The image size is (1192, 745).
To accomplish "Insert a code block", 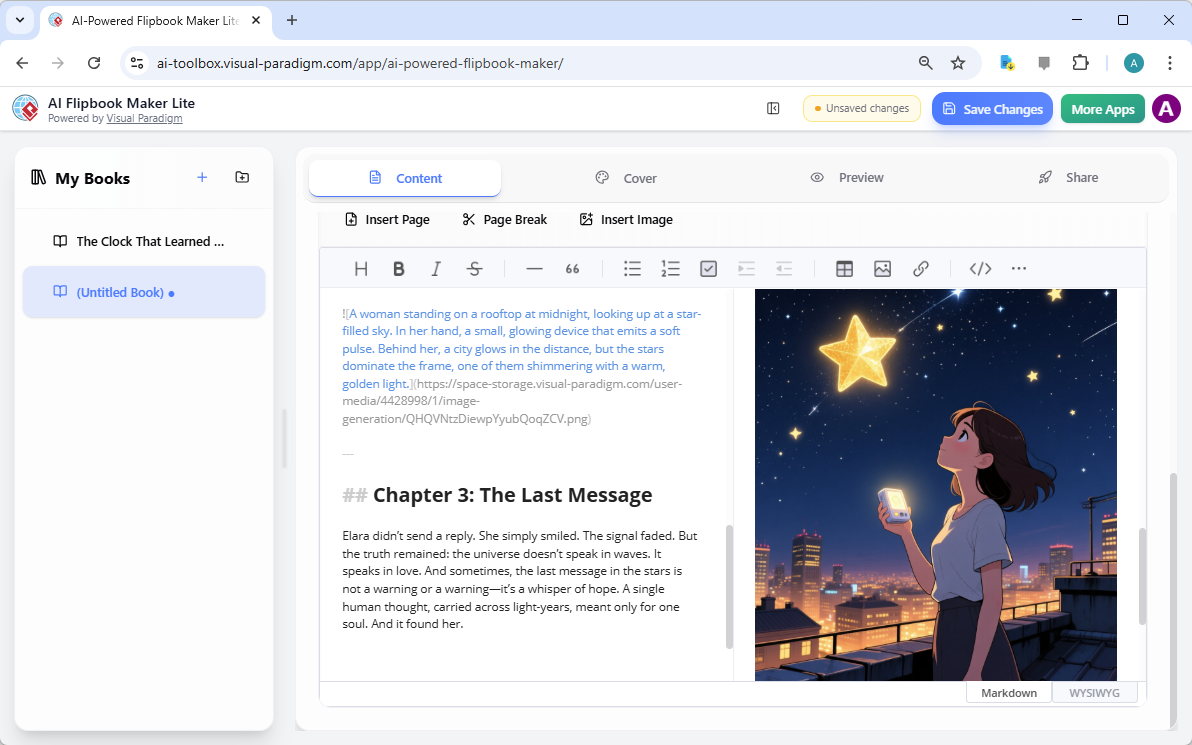I will [980, 268].
